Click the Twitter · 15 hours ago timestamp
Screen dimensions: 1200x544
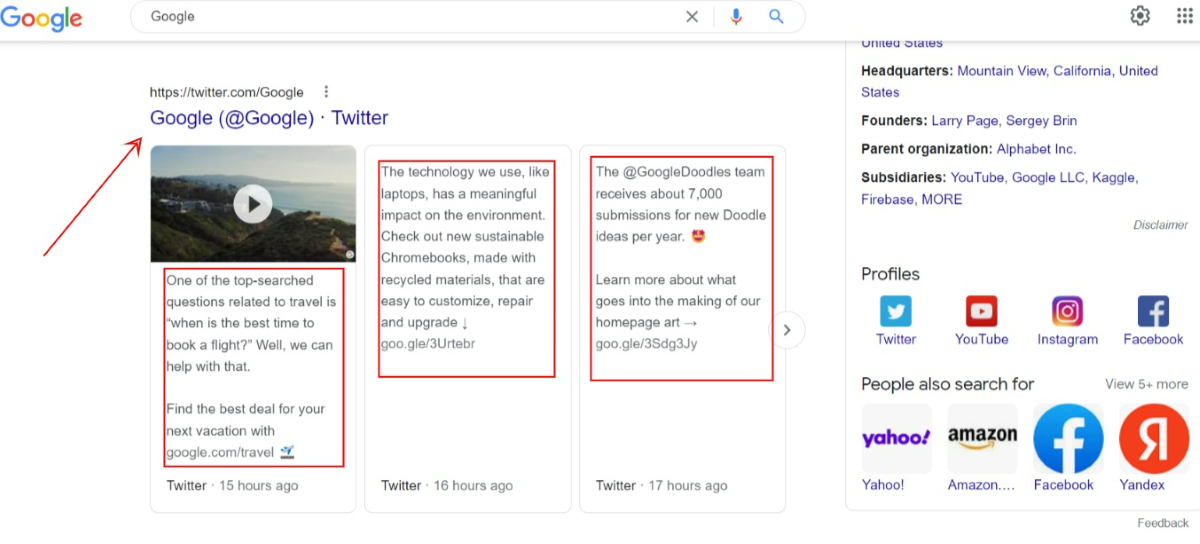pyautogui.click(x=232, y=485)
